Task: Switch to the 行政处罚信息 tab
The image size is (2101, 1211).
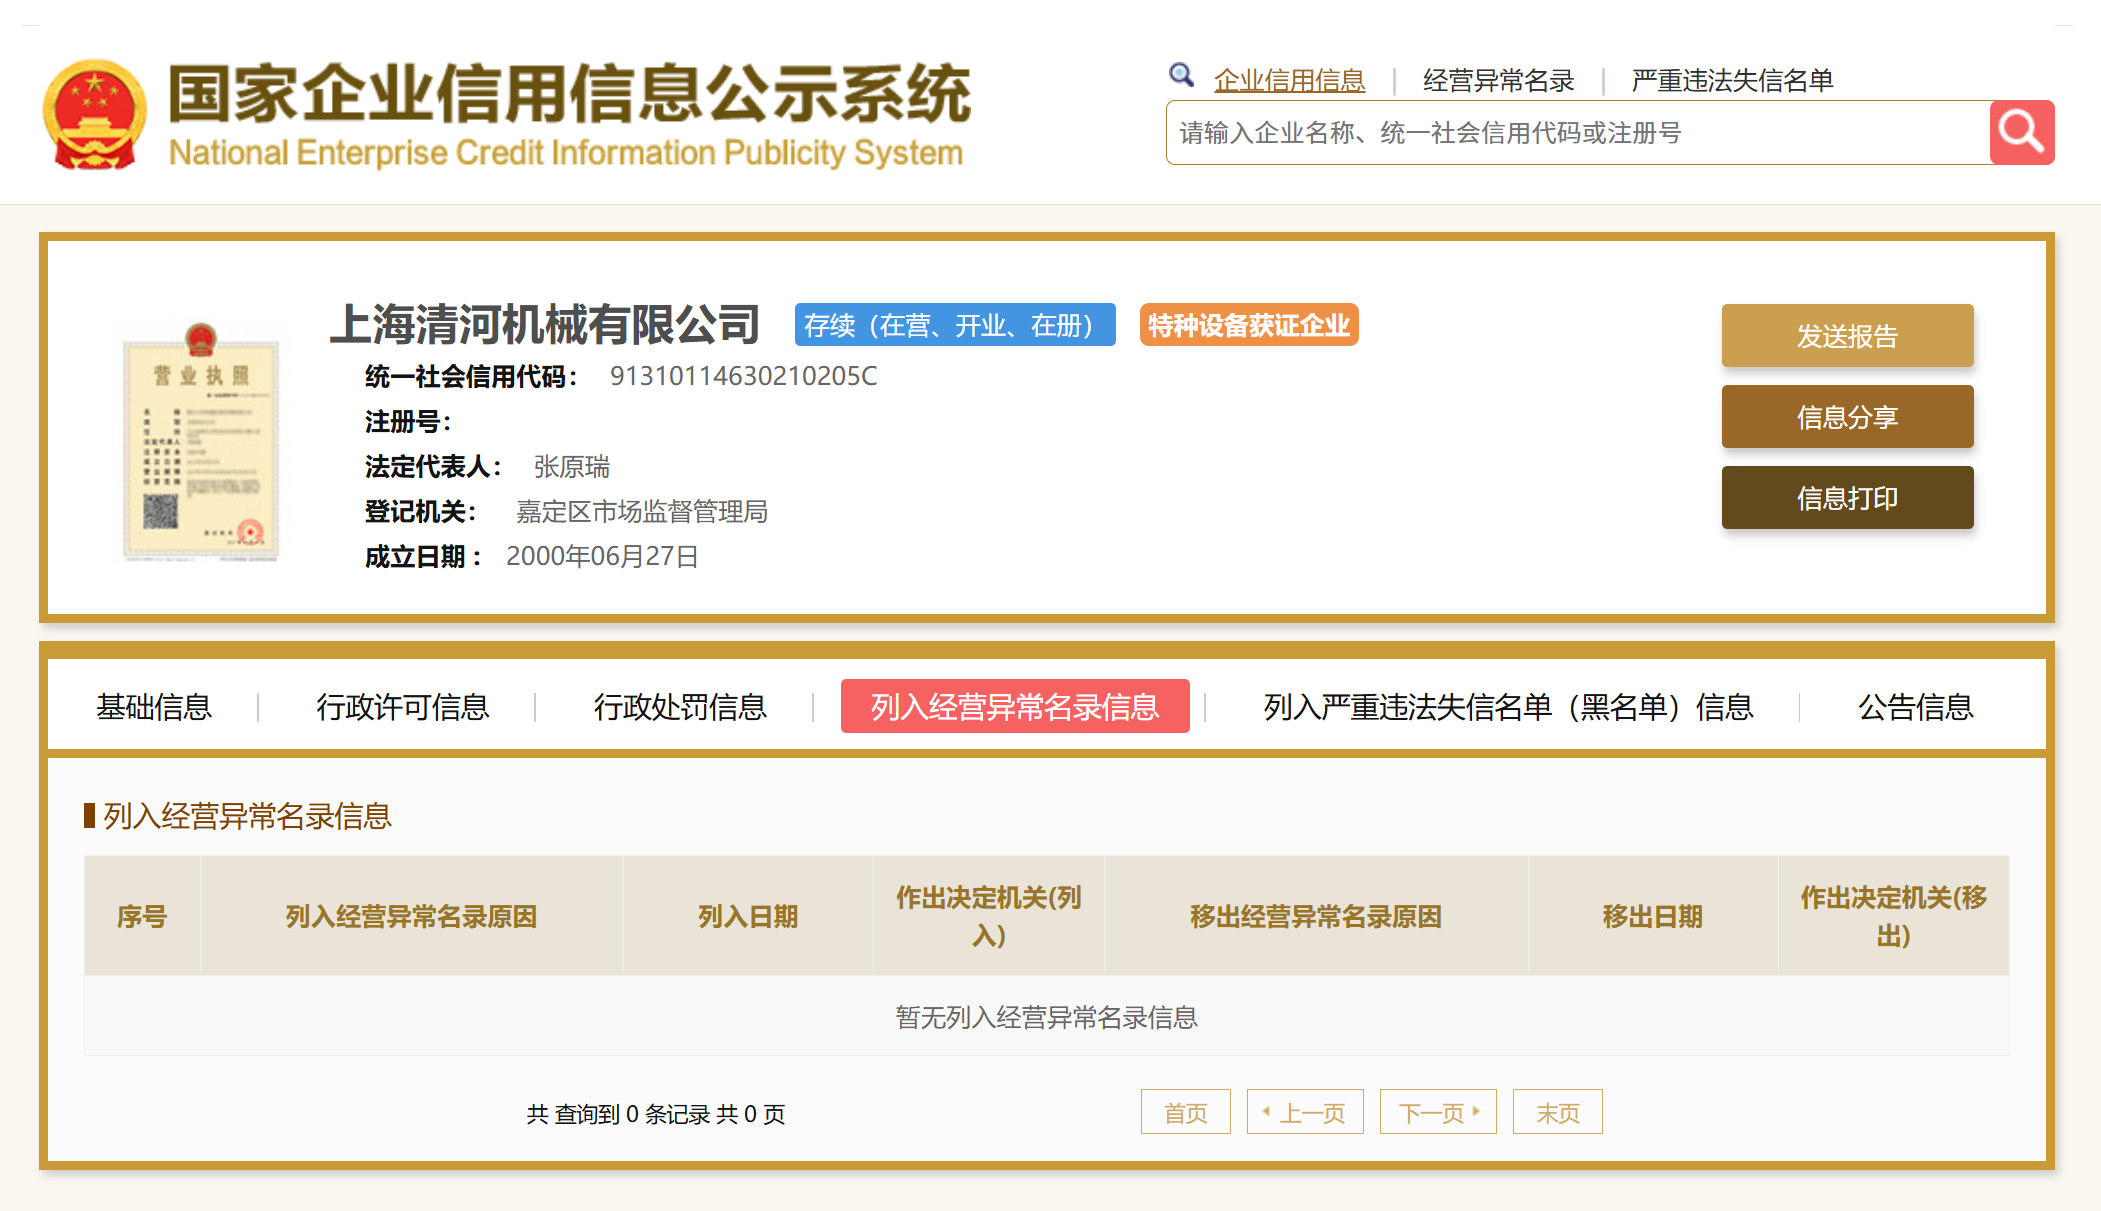Action: (x=680, y=707)
